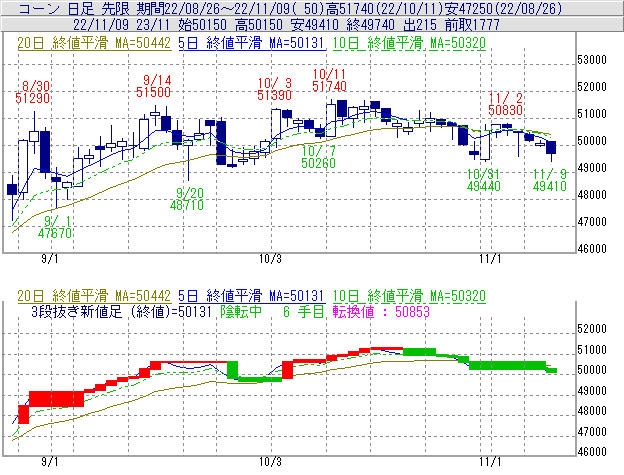Click the 前取1777 value in header
624x475 pixels.
coord(472,25)
